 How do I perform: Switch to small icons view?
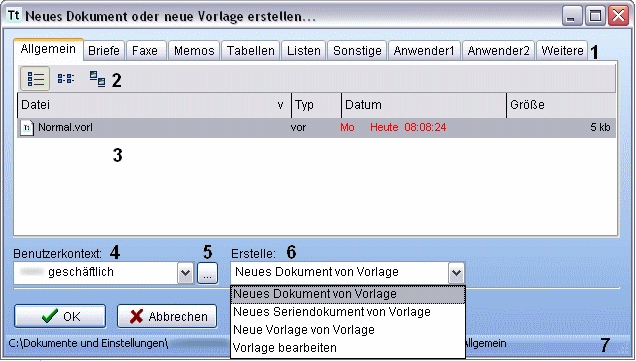(x=66, y=78)
